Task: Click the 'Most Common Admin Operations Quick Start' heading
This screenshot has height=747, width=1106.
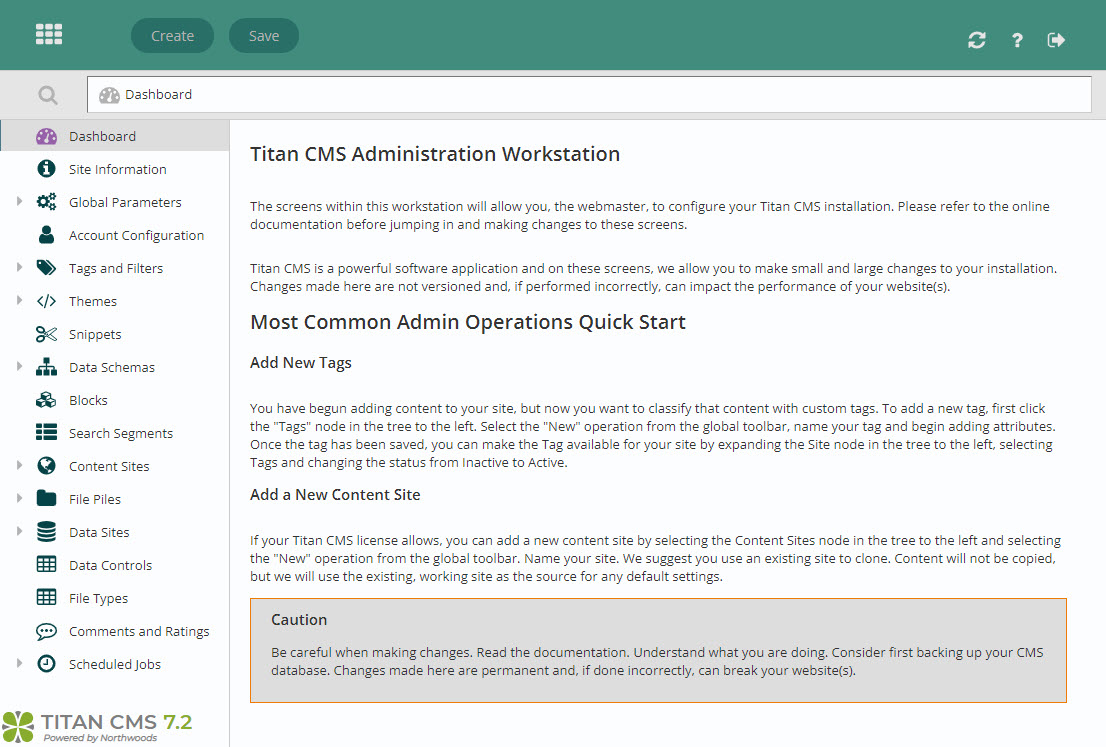Action: [468, 322]
